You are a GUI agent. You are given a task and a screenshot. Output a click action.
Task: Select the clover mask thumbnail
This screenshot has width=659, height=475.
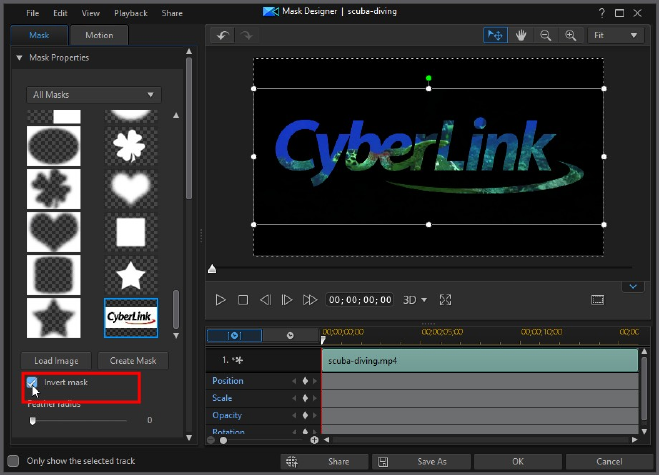pyautogui.click(x=131, y=146)
